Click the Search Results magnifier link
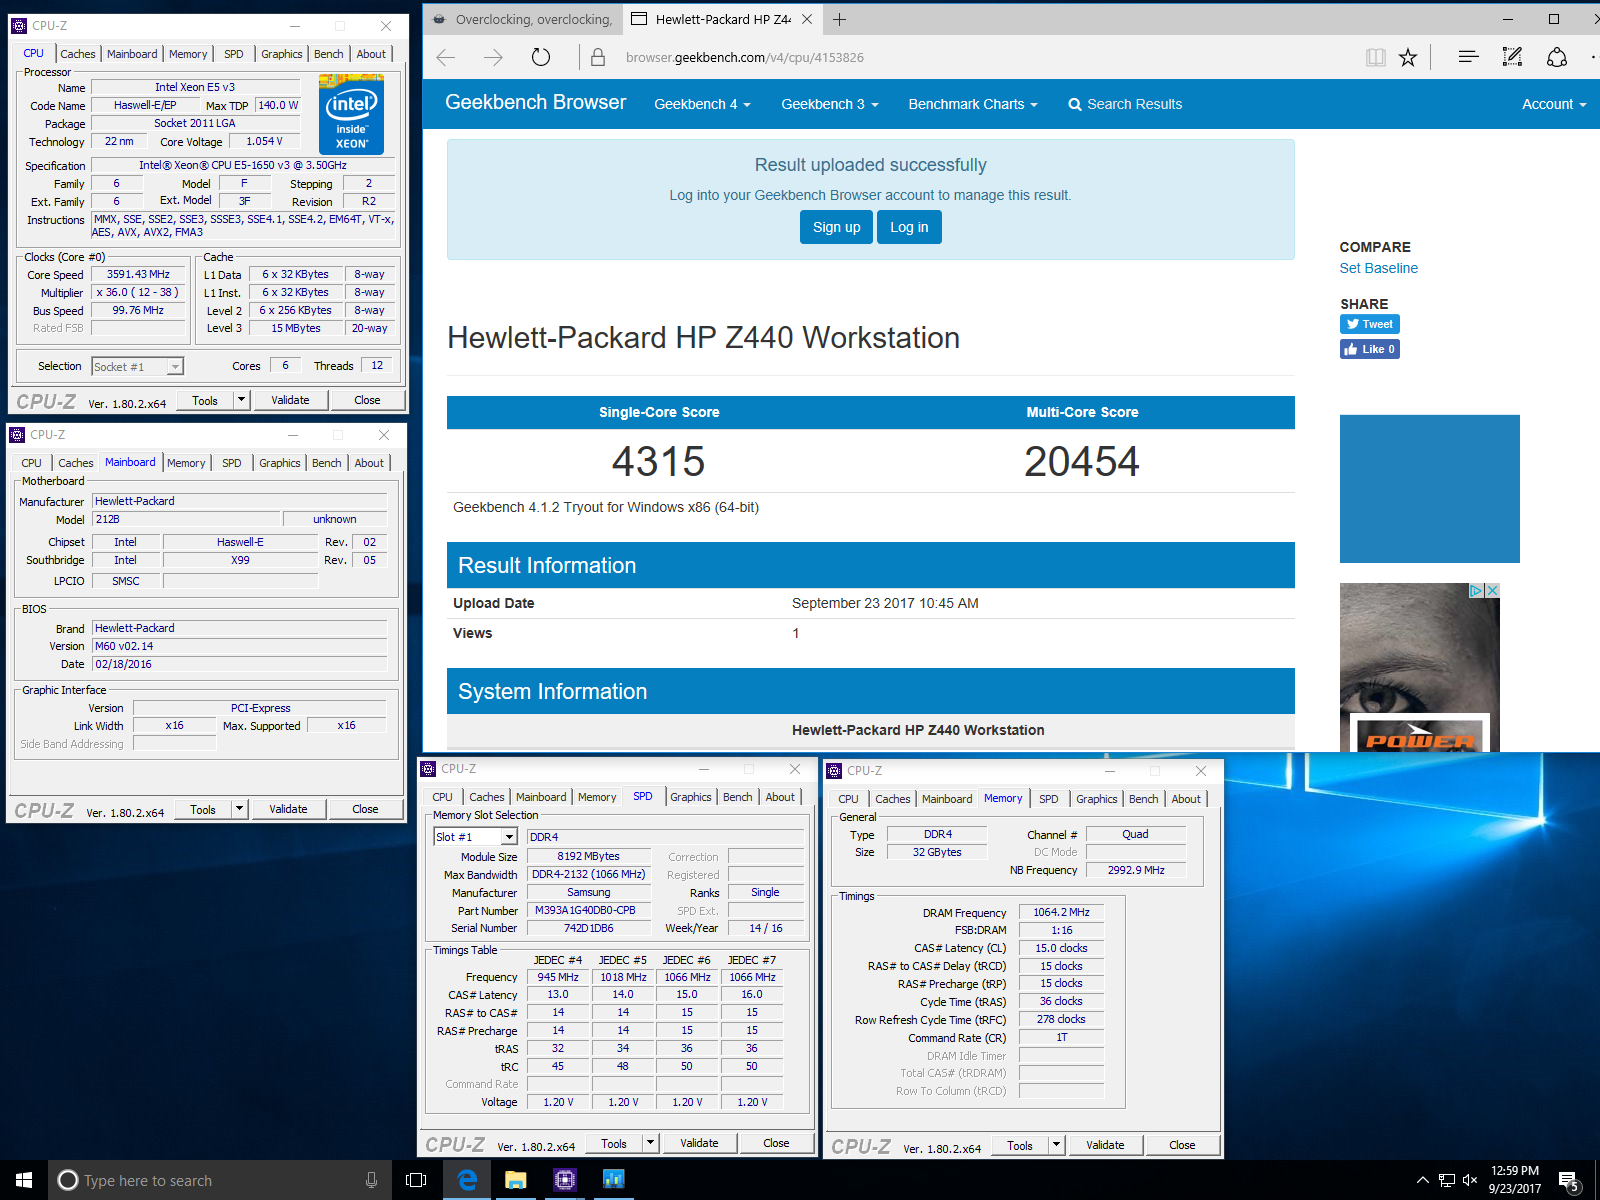 [1125, 104]
